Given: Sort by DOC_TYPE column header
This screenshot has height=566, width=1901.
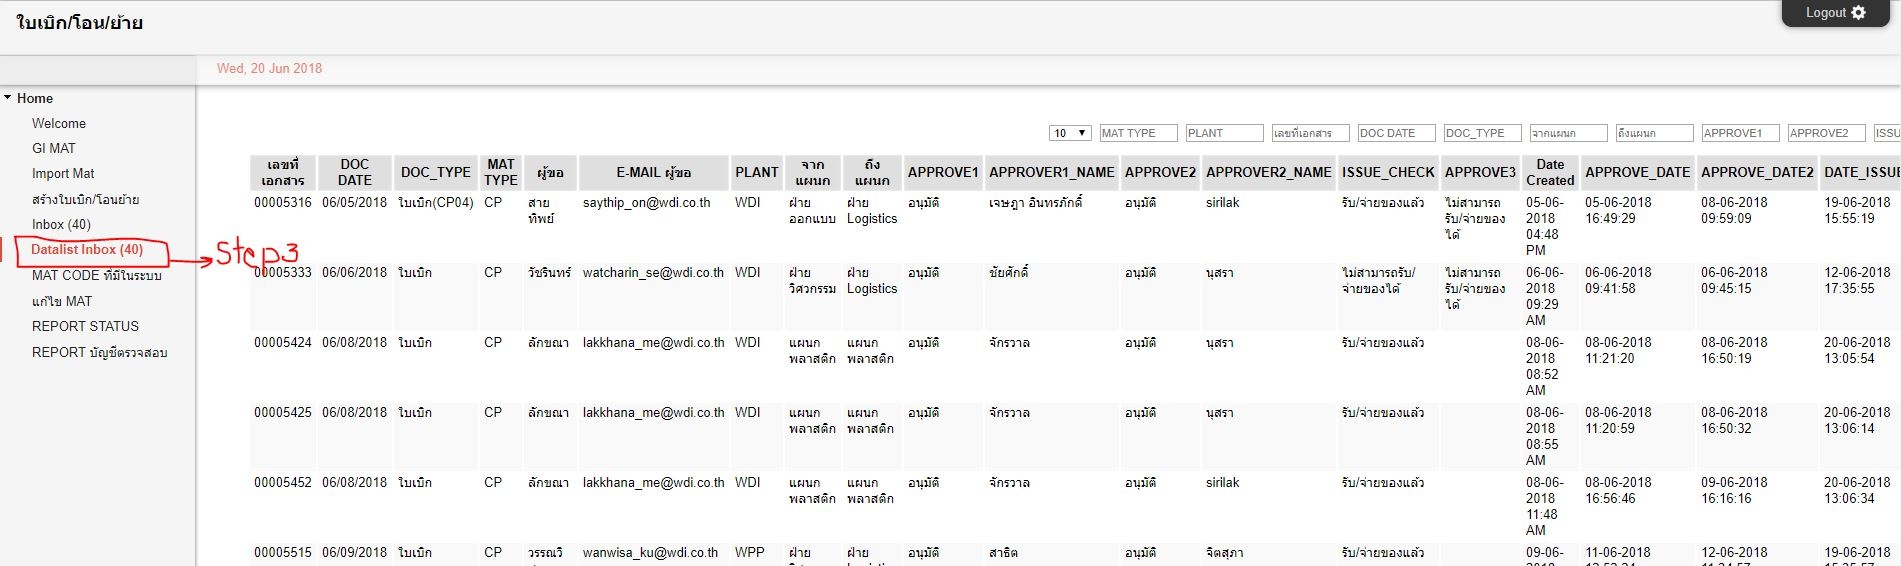Looking at the screenshot, I should [x=435, y=172].
